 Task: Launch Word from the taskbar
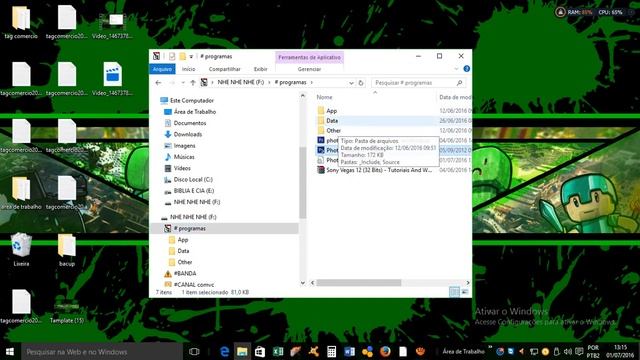349,351
